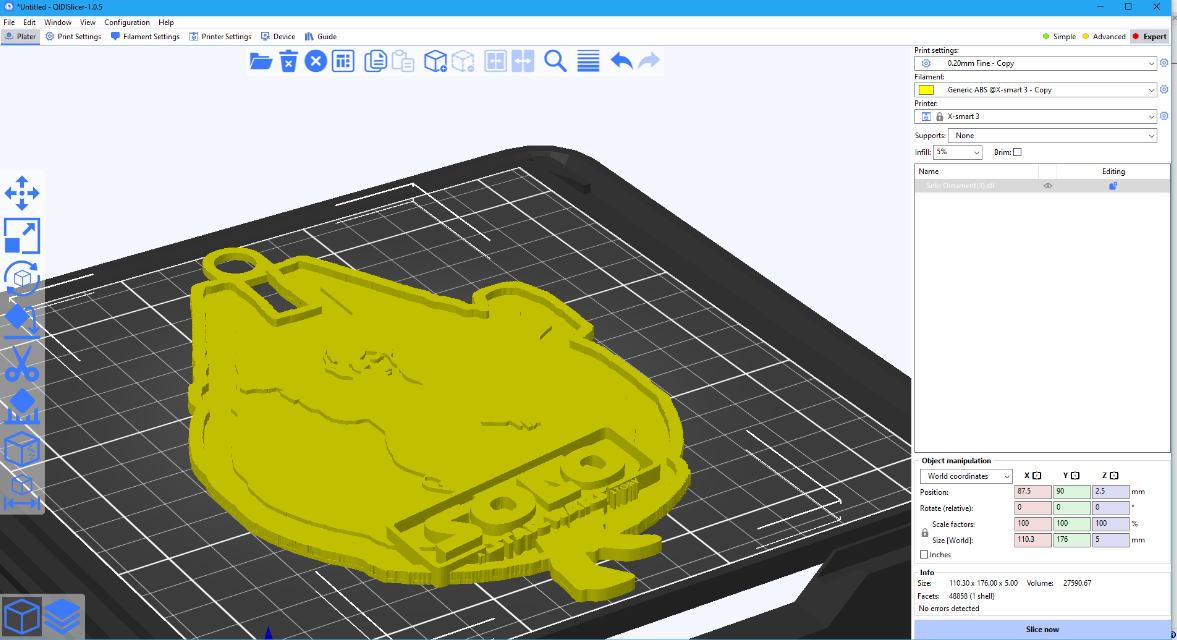The width and height of the screenshot is (1177, 640).
Task: Click the Arrange icon in the top toolbar
Action: [343, 61]
